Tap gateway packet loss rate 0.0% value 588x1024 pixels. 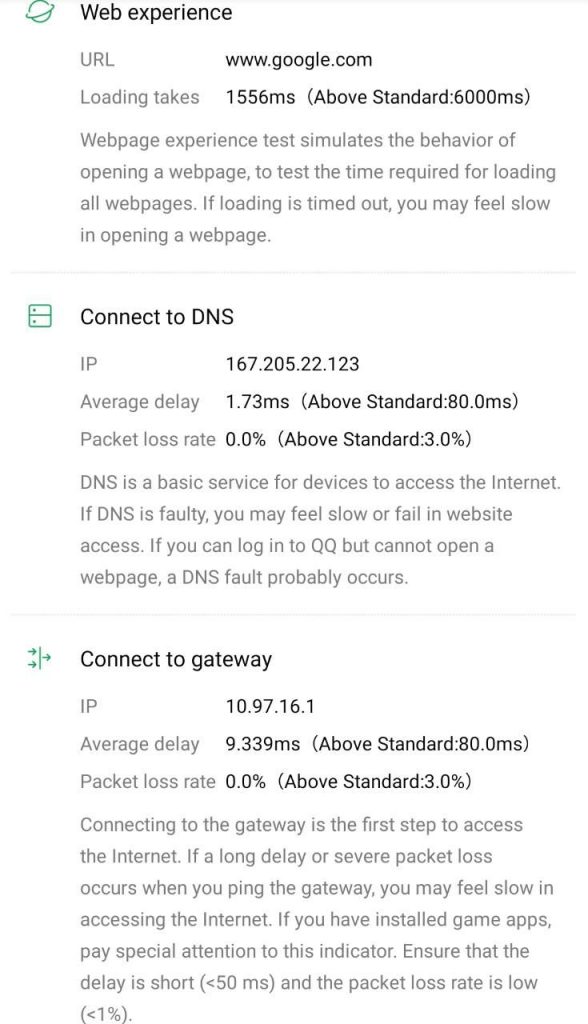coord(246,782)
